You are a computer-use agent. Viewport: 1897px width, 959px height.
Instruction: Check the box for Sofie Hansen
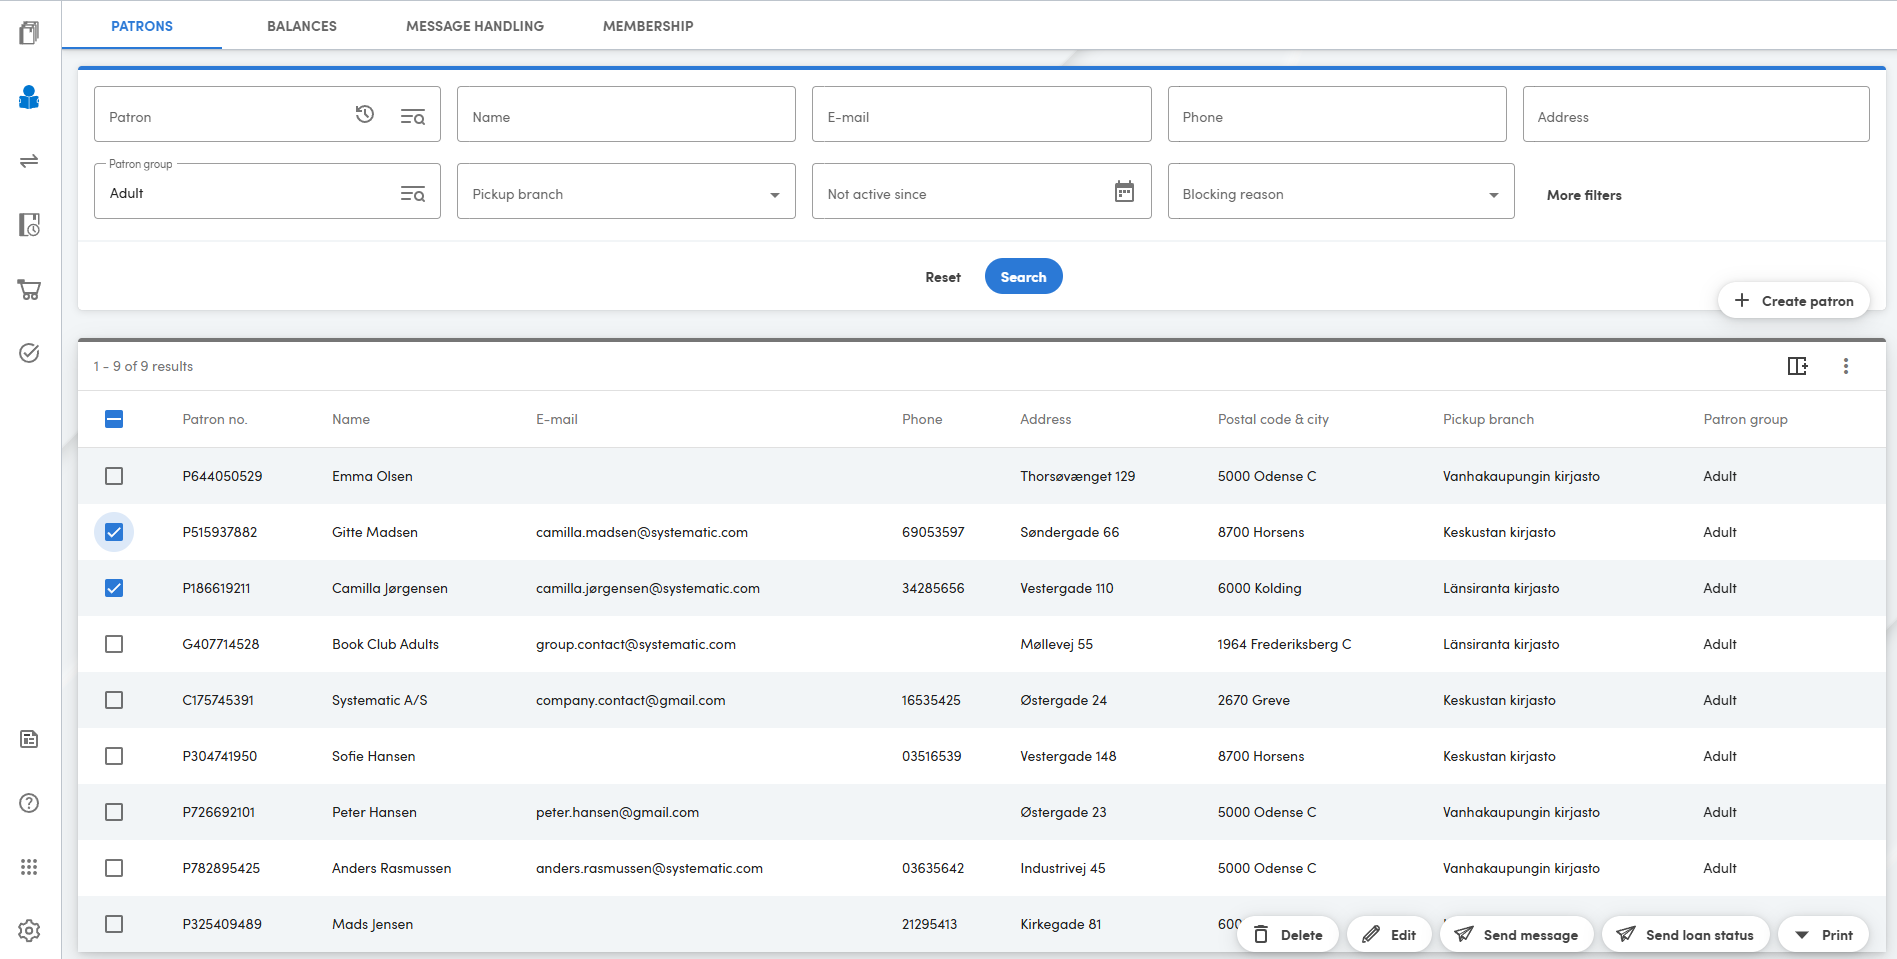pyautogui.click(x=114, y=756)
